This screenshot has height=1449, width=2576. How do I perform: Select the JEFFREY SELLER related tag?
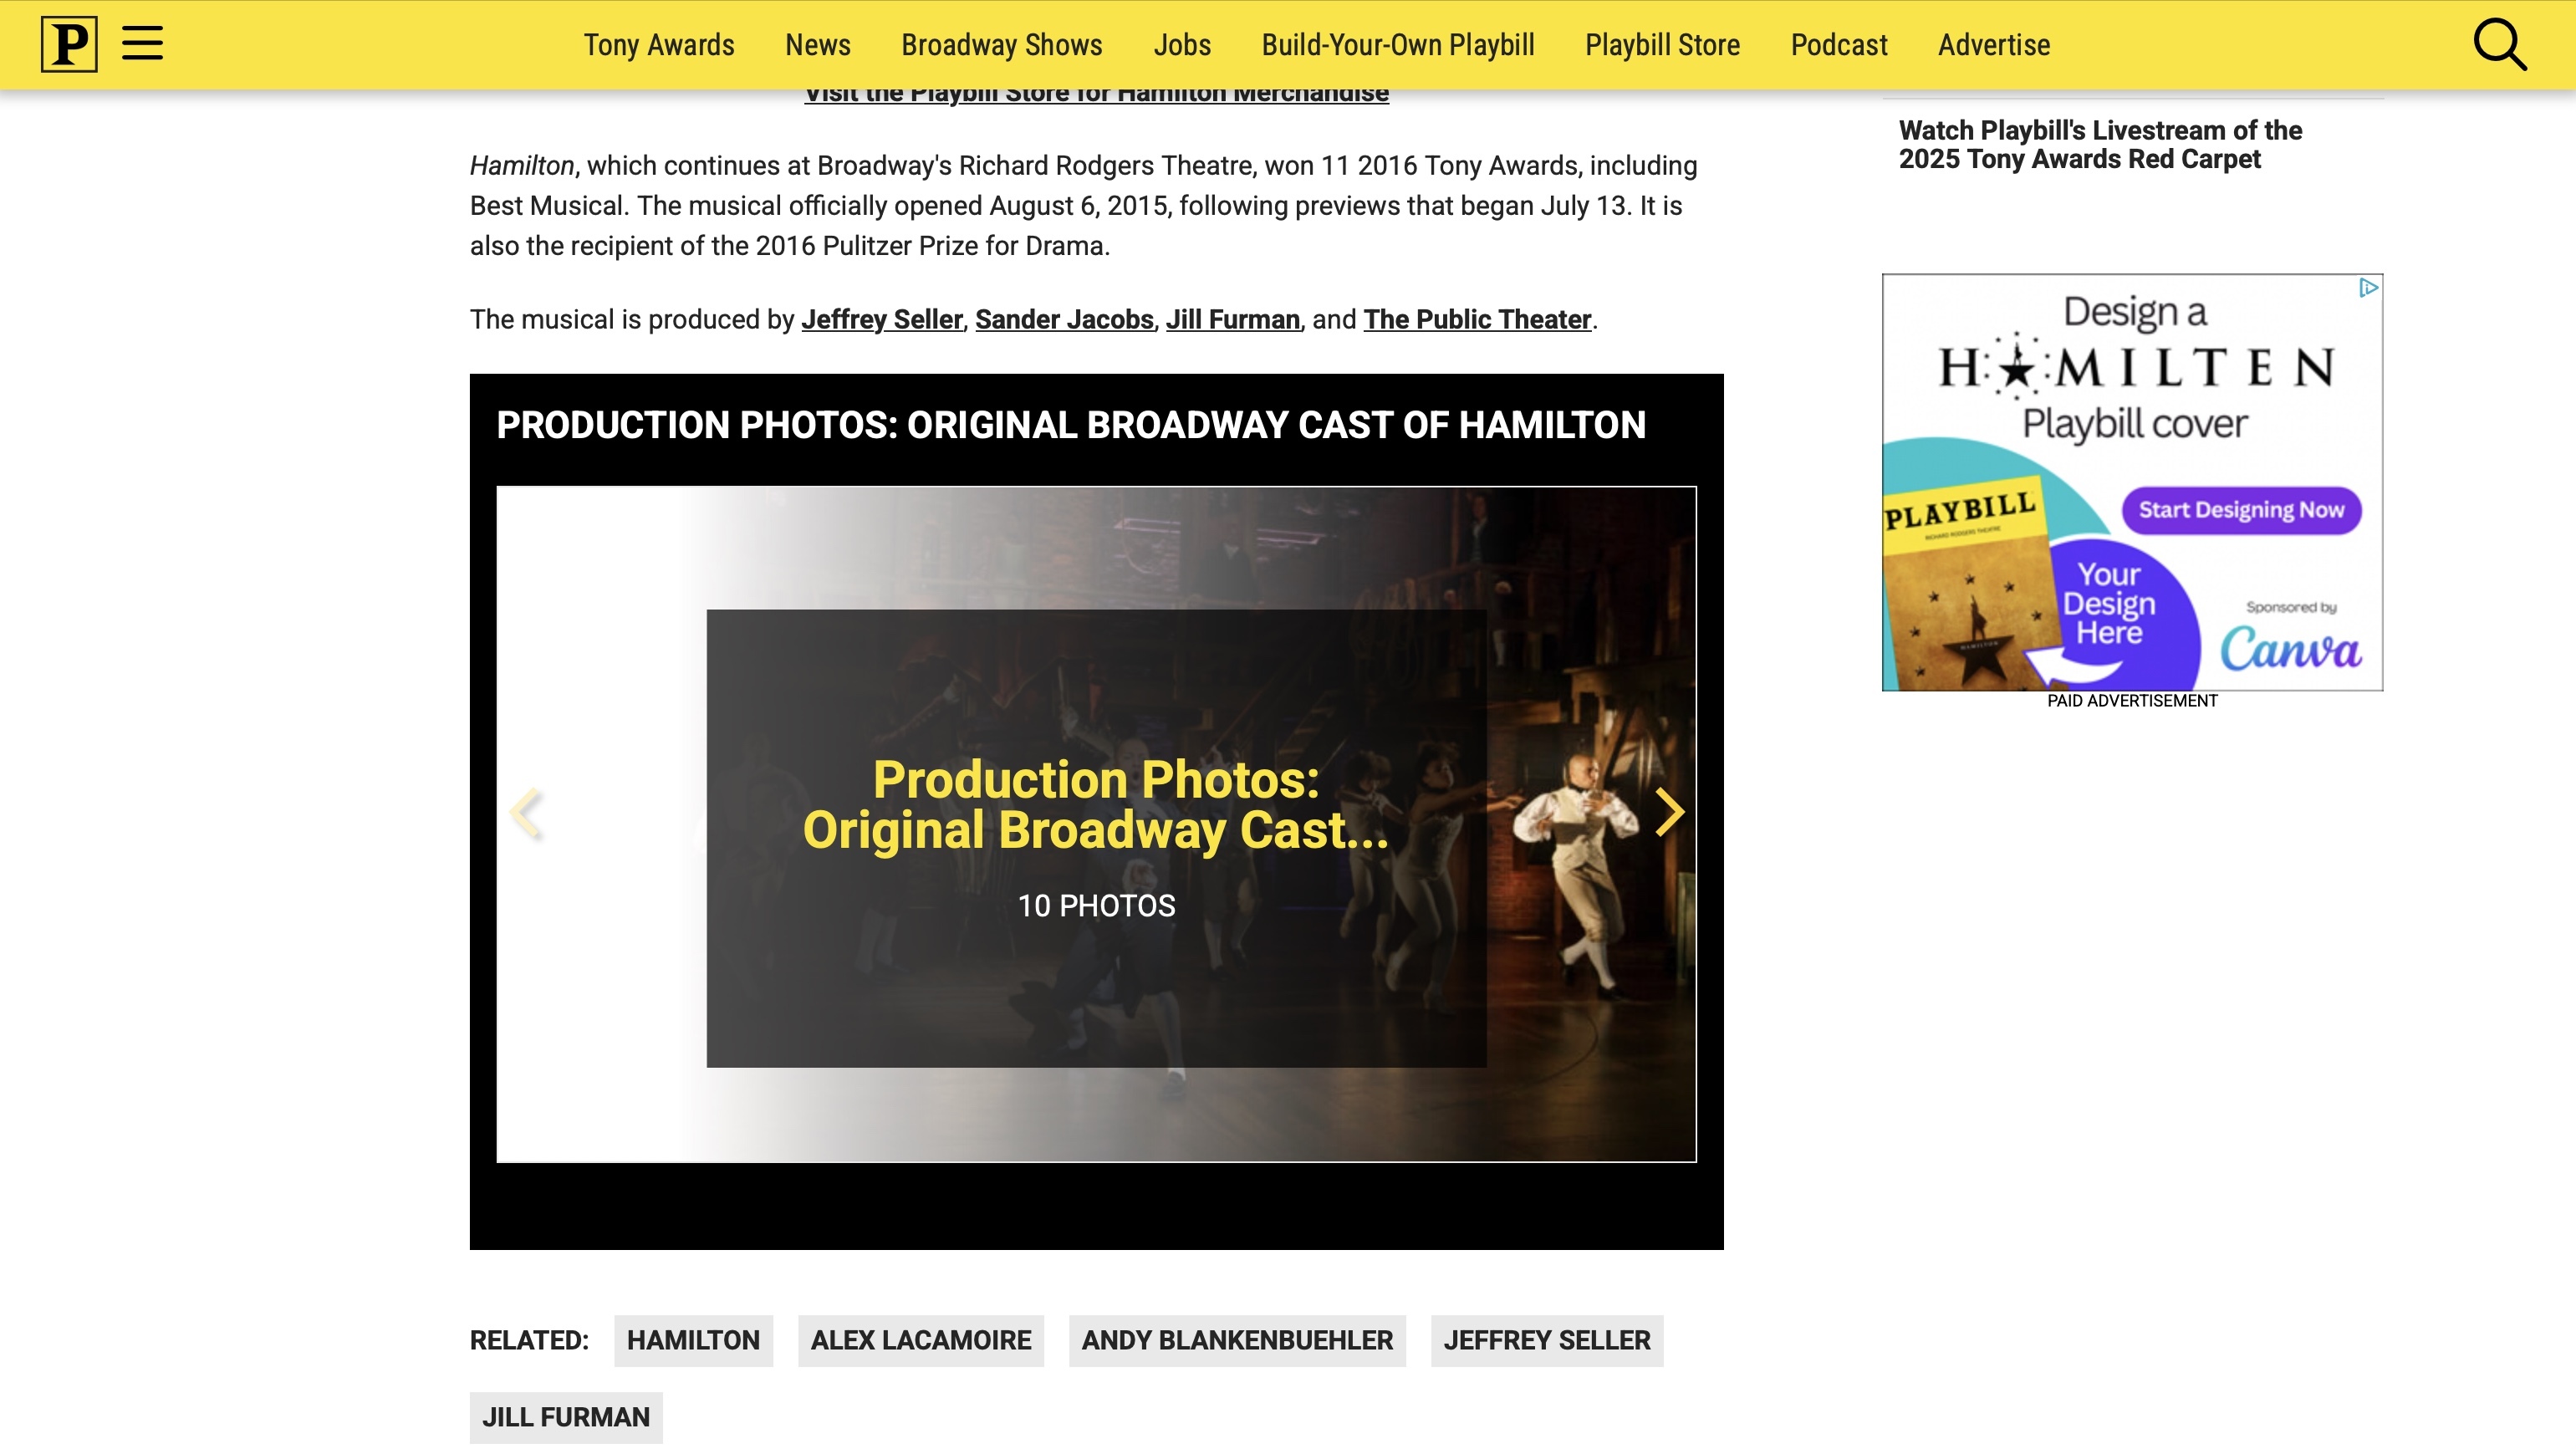1546,1340
